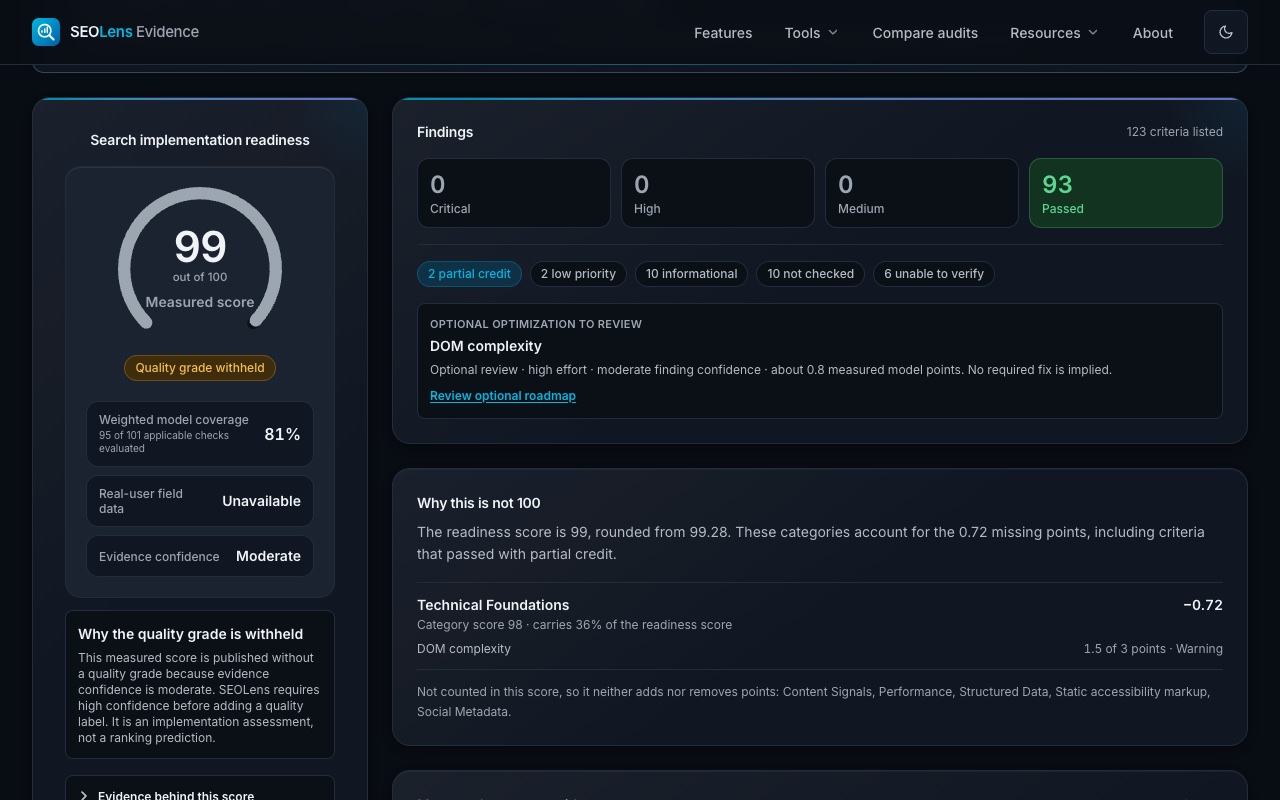Click the SEOLens magnifier logo icon

click(x=46, y=32)
